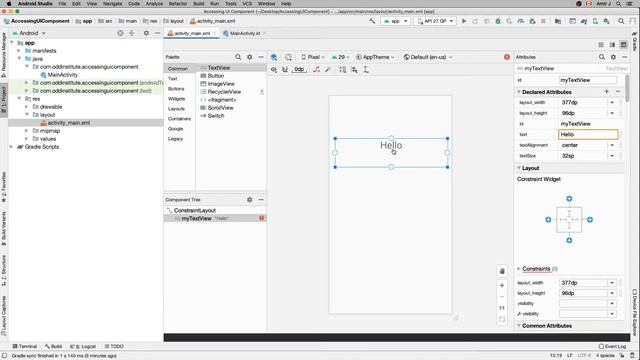Switch to Code view mode icon
The width and height of the screenshot is (640, 360).
click(x=601, y=44)
